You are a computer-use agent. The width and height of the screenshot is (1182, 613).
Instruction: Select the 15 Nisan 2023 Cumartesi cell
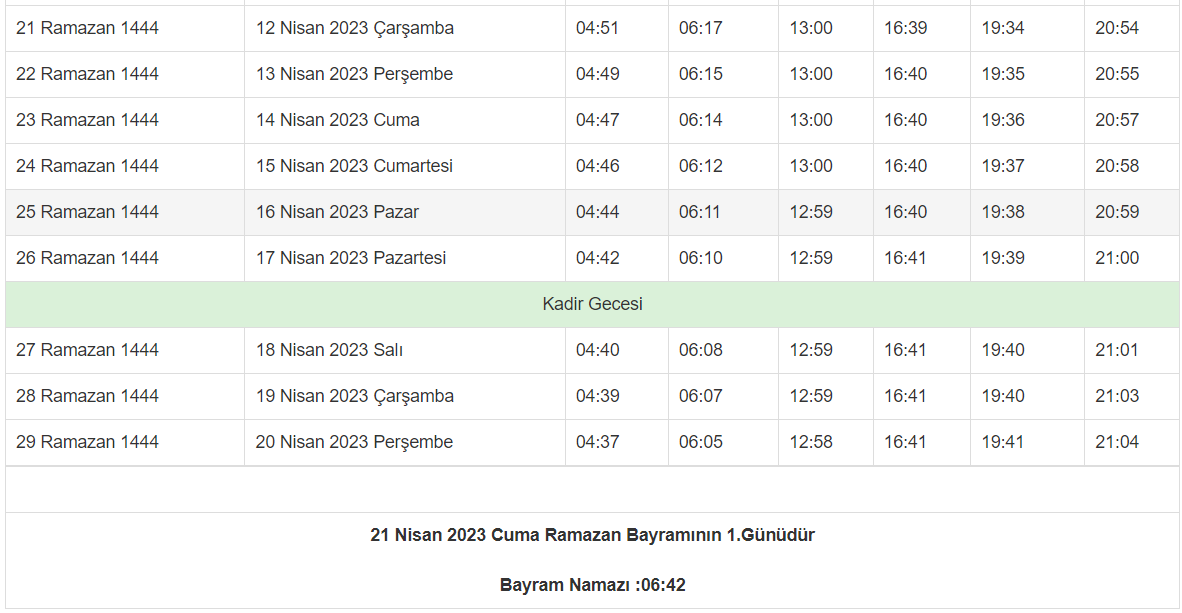[x=354, y=166]
